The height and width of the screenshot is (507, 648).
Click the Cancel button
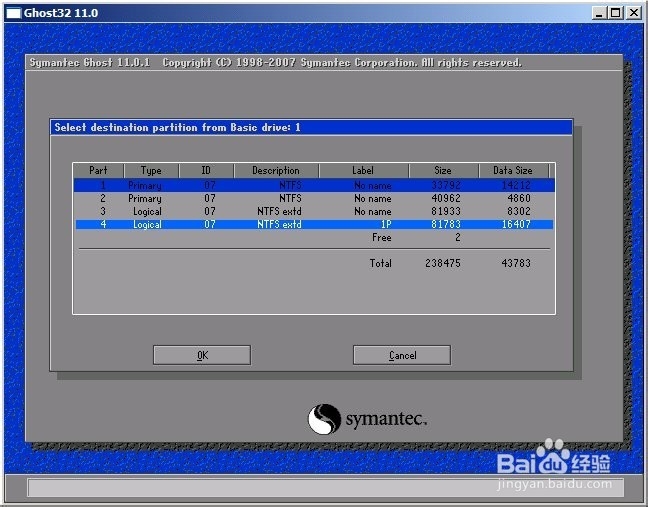pyautogui.click(x=402, y=355)
